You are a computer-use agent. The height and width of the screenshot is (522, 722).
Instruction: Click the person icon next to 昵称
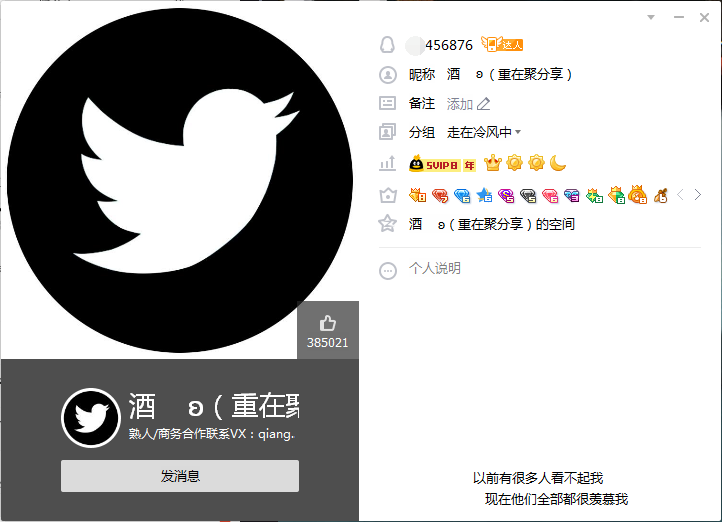click(388, 75)
